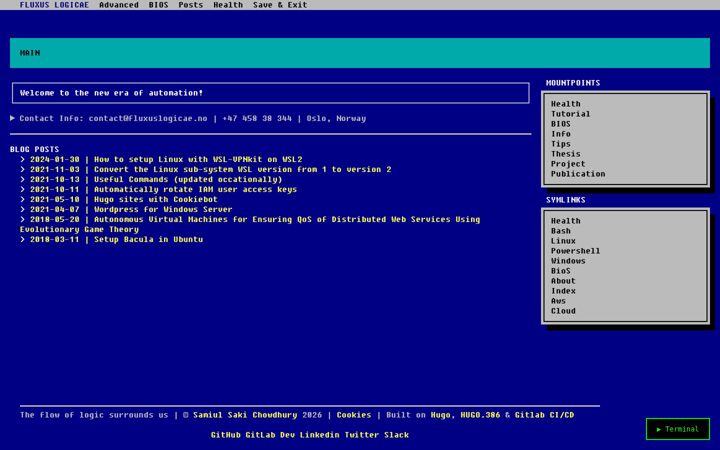This screenshot has width=720, height=450.
Task: Click chevron beside the 2021-05-10 post
Action: 22,199
